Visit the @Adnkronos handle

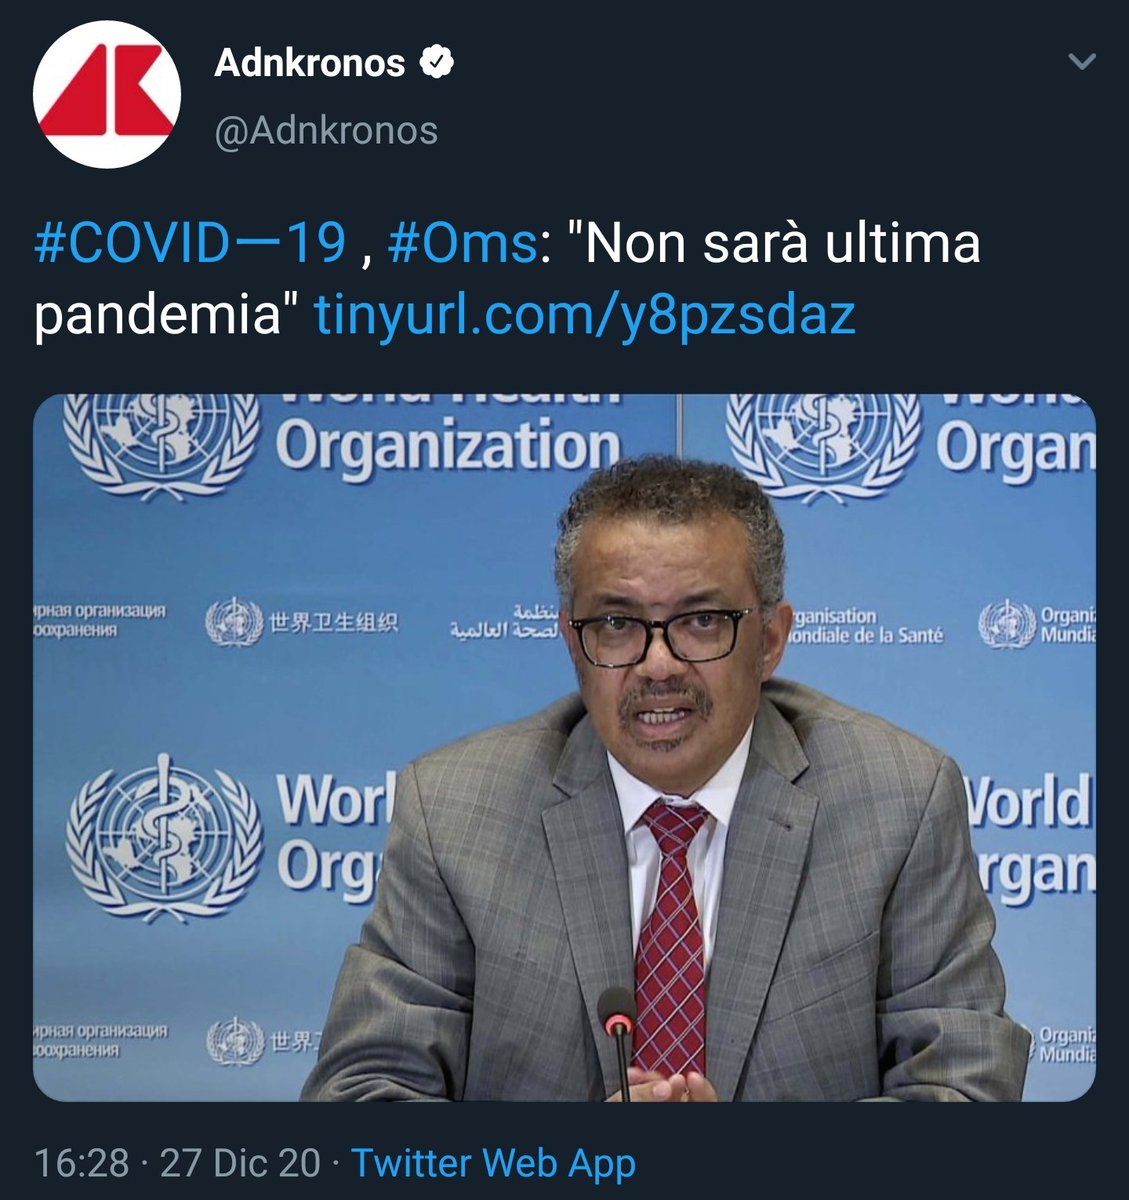click(326, 130)
